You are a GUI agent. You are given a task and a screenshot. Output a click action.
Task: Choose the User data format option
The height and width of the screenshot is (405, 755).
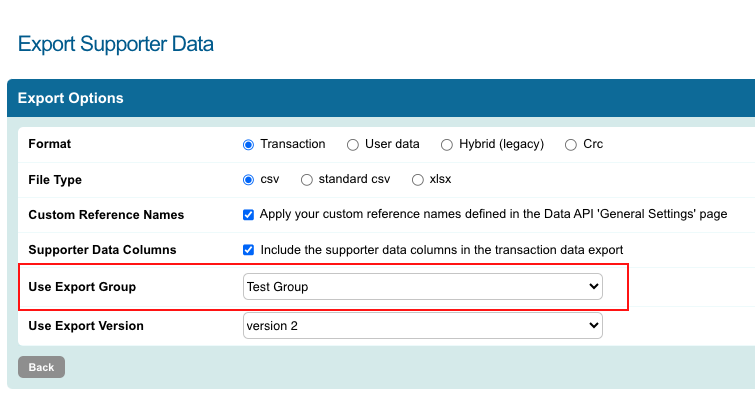click(x=353, y=145)
